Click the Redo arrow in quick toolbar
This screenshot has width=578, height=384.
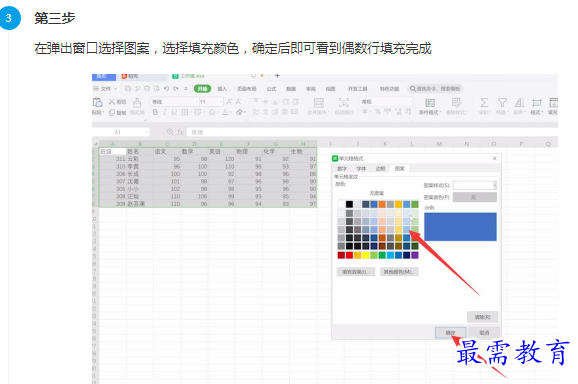click(x=176, y=88)
